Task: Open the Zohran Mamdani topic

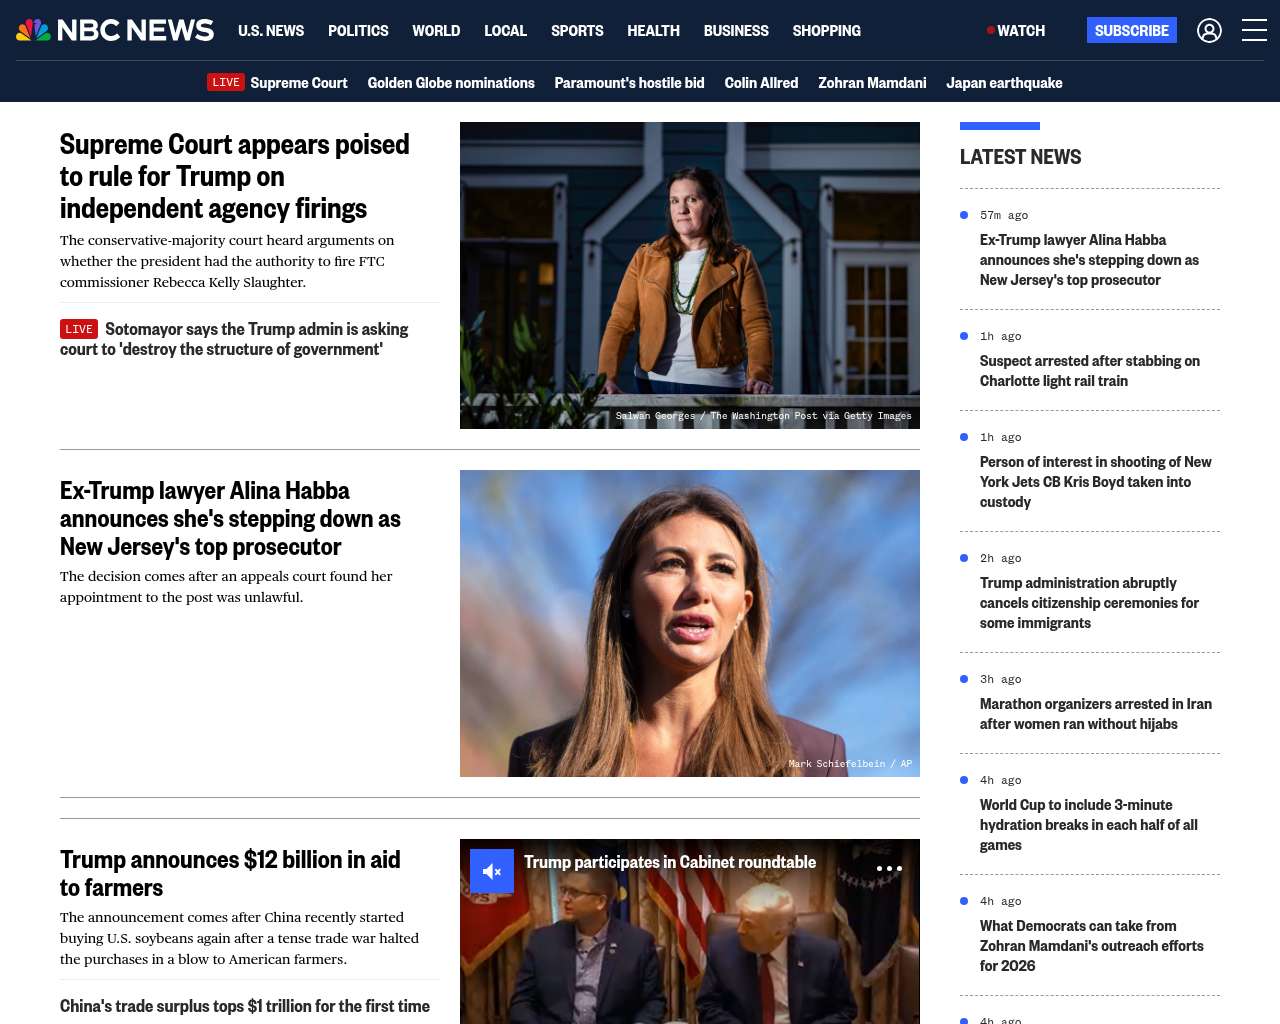Action: pyautogui.click(x=872, y=83)
